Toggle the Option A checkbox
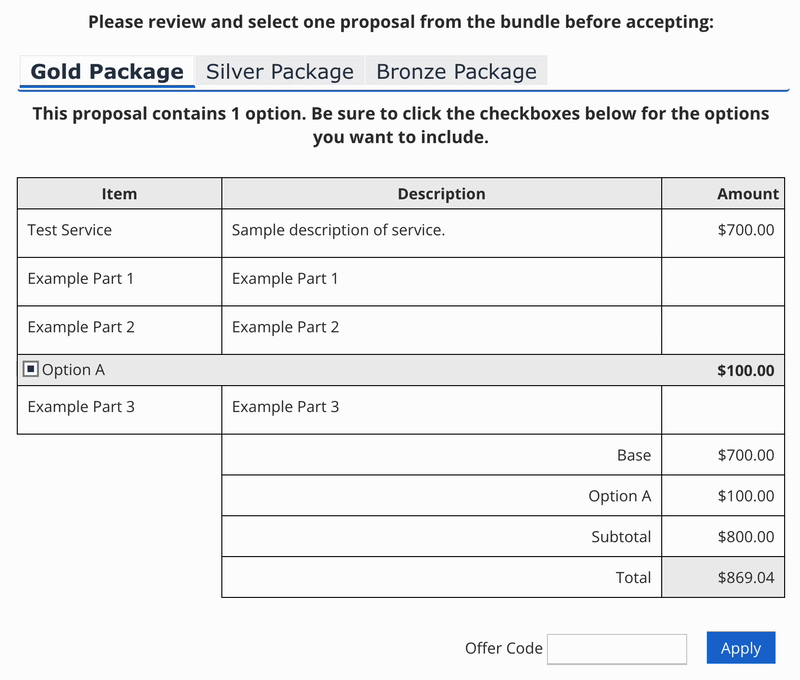 31,370
